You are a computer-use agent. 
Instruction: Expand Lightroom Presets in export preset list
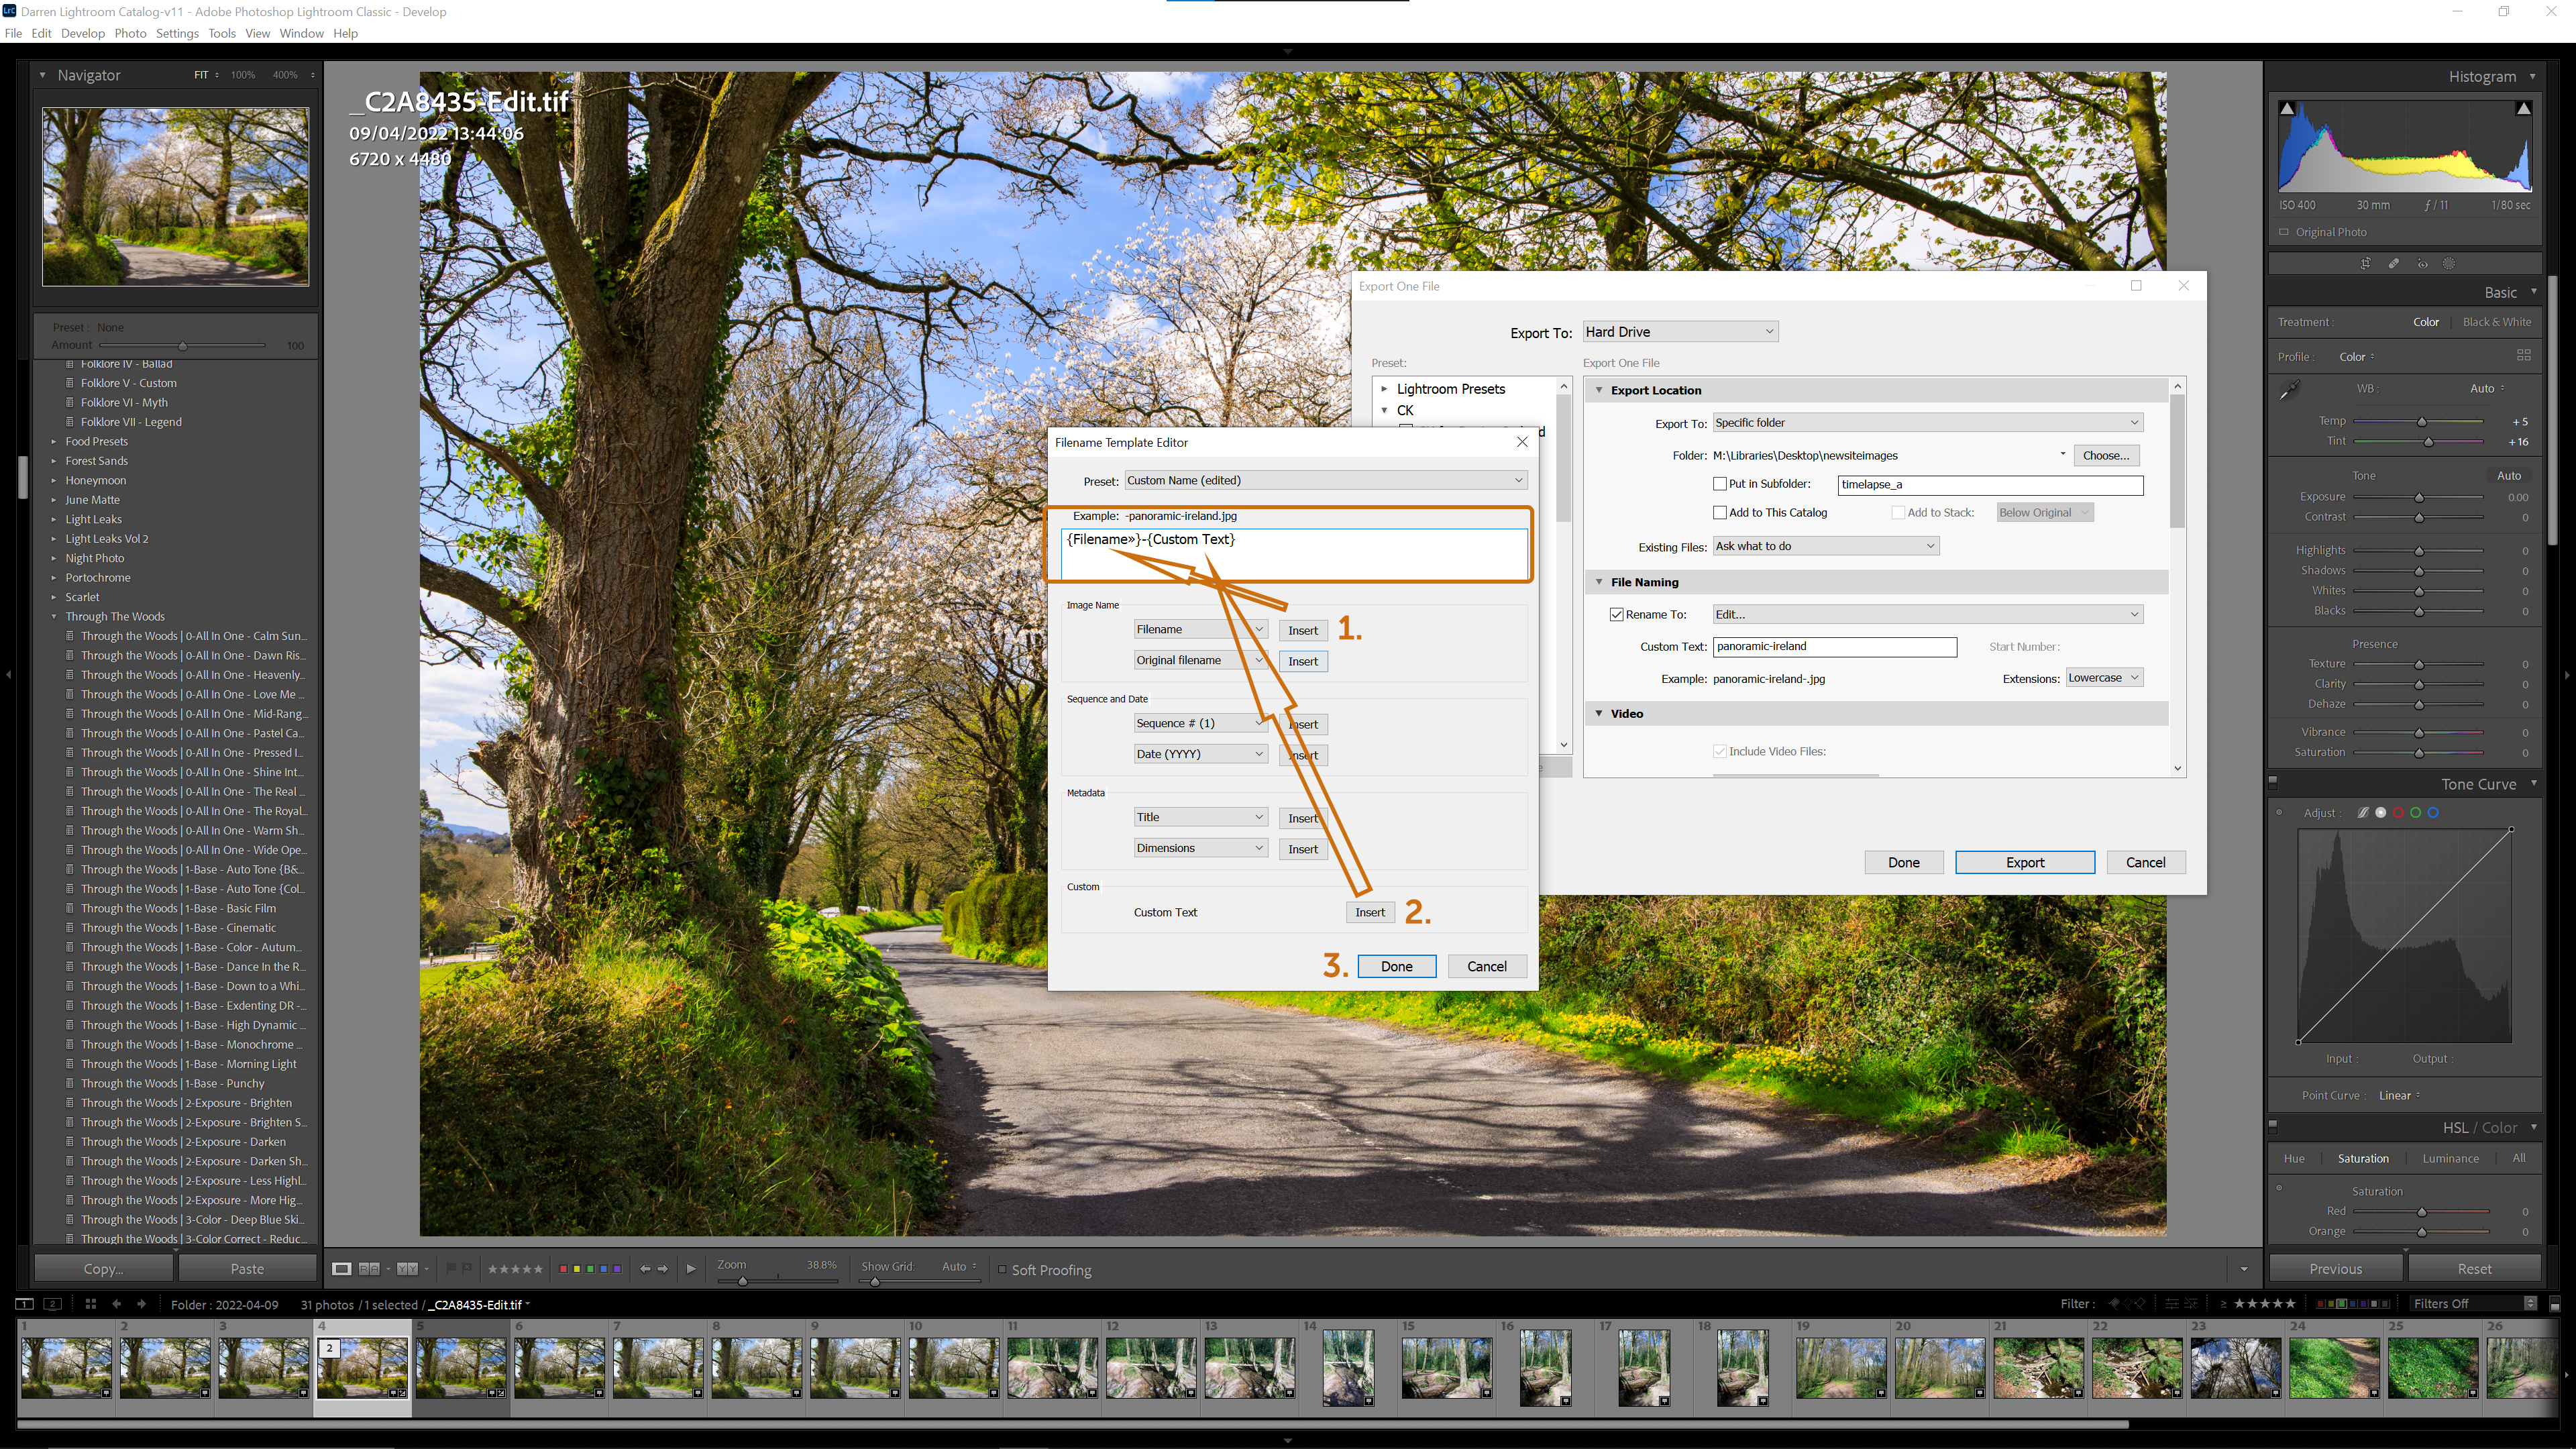point(1385,389)
